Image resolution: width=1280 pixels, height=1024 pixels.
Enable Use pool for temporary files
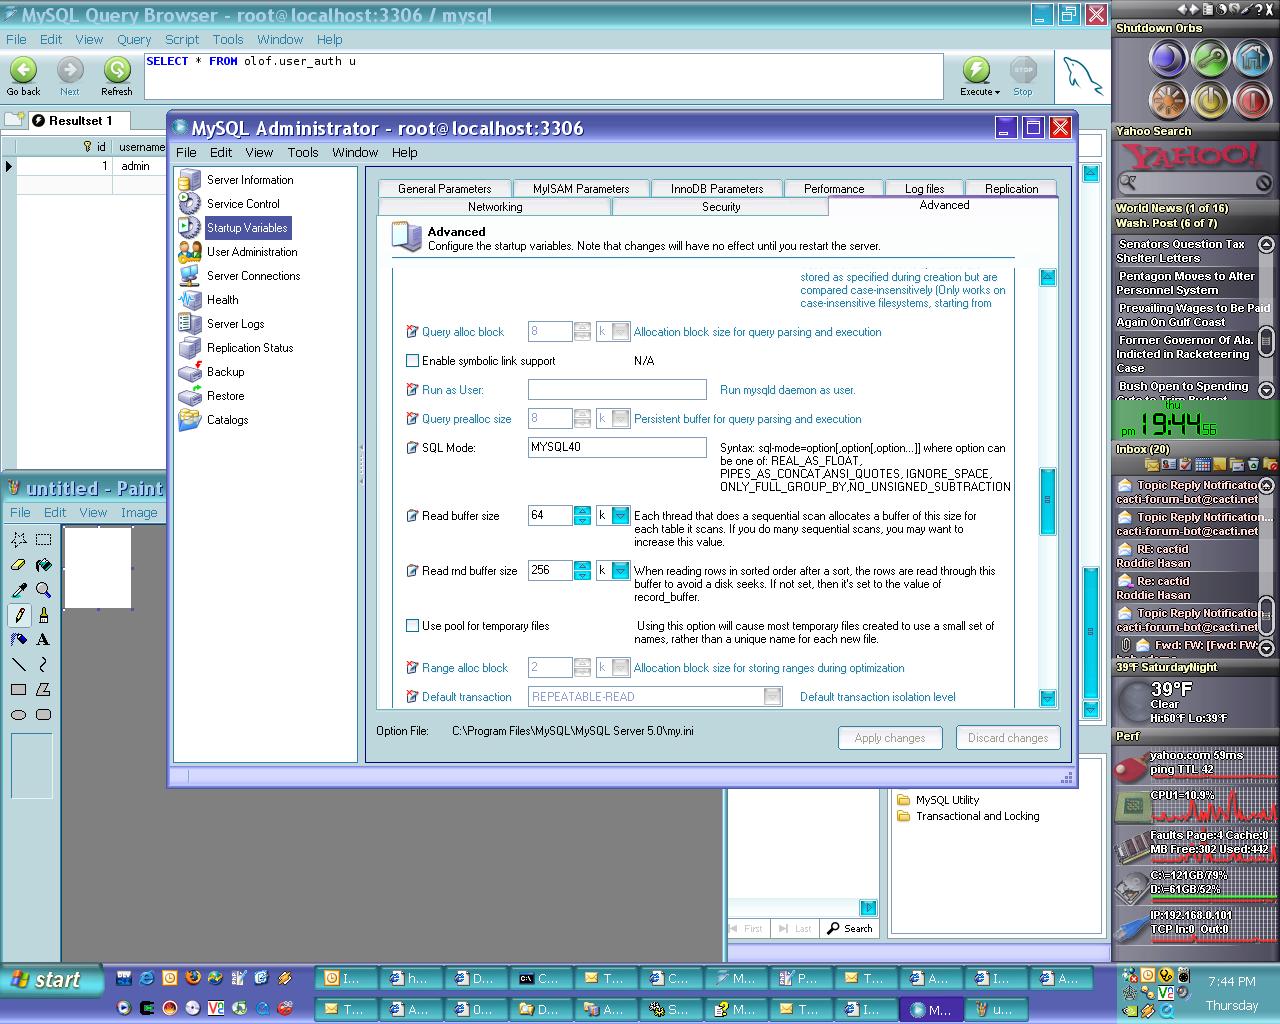(412, 626)
